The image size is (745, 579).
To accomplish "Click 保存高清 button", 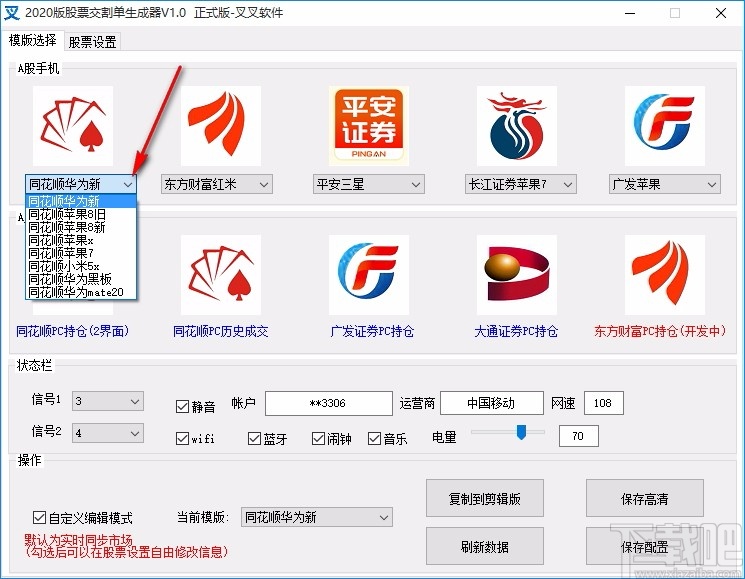I will tap(645, 498).
